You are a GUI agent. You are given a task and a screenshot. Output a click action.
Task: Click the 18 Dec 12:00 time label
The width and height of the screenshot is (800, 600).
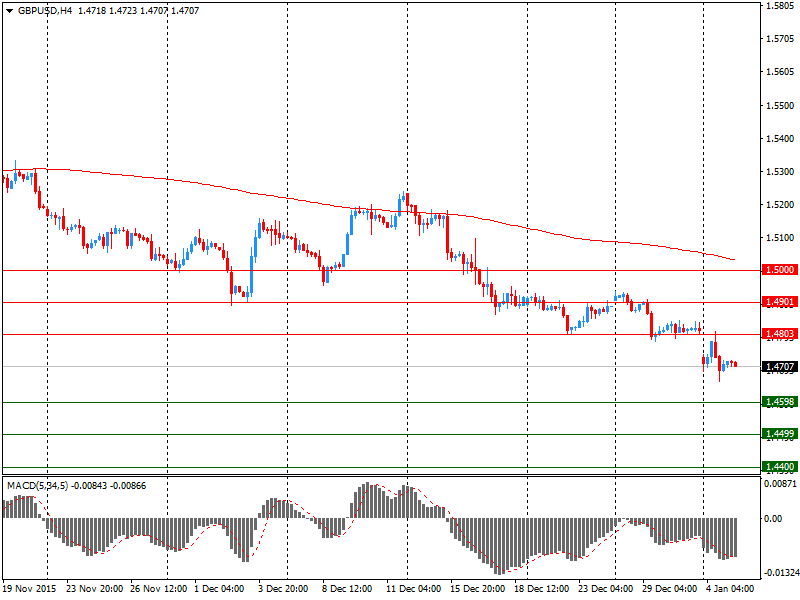click(541, 588)
